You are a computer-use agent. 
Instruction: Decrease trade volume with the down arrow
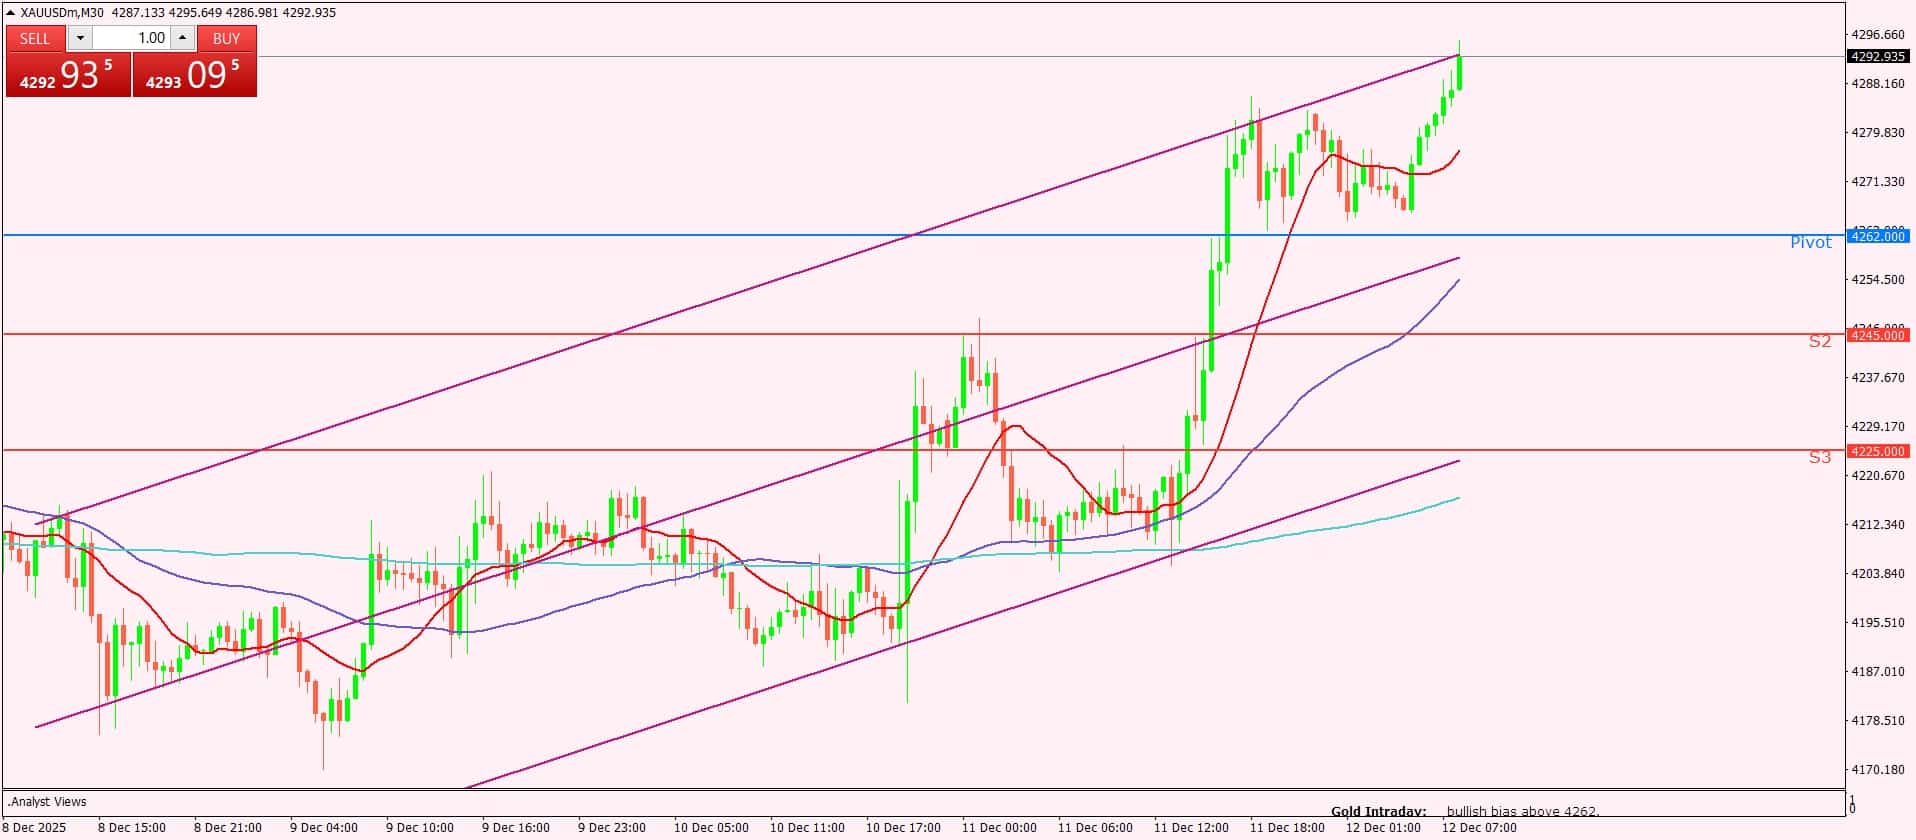click(80, 38)
